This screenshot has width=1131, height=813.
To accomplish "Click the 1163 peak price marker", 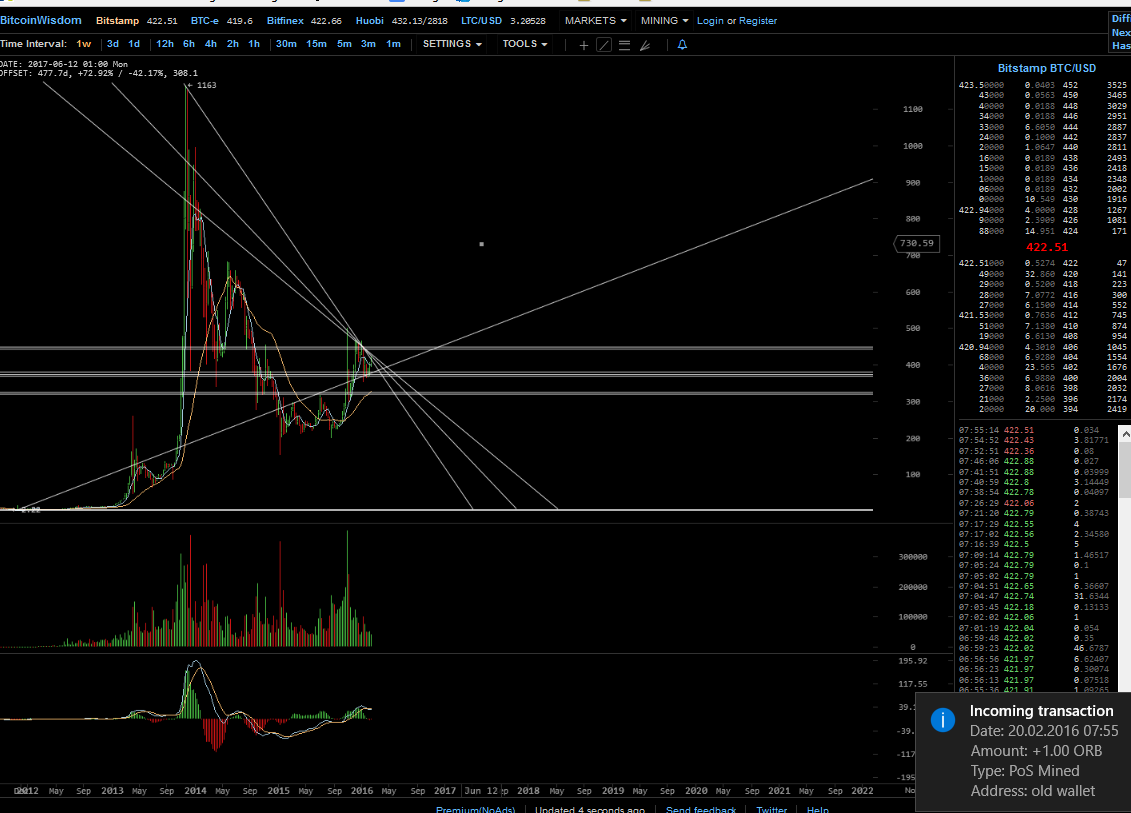I will tap(201, 85).
